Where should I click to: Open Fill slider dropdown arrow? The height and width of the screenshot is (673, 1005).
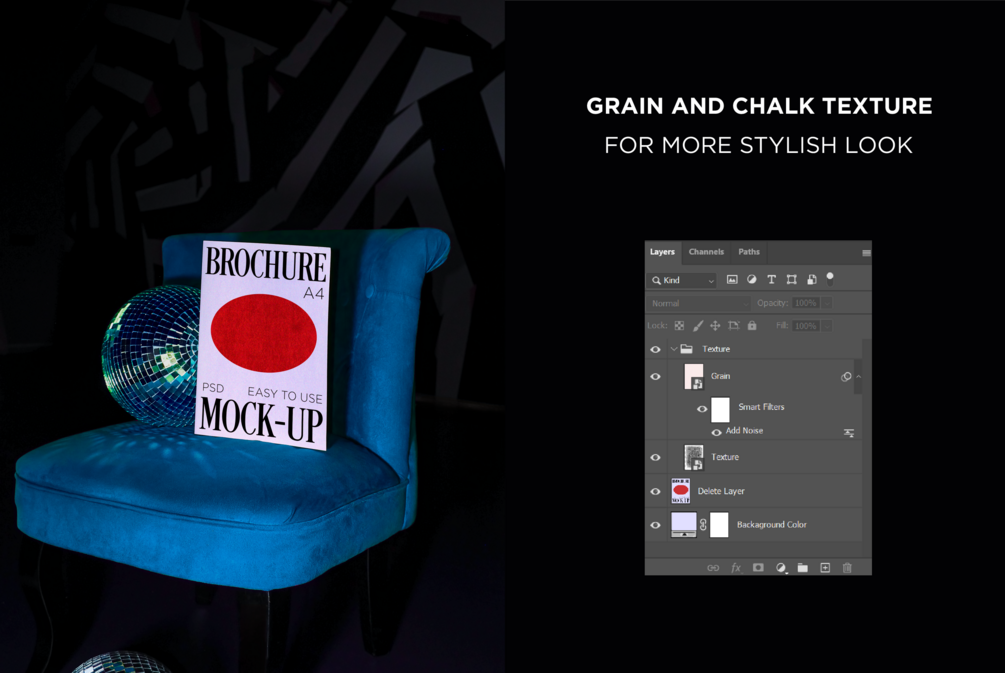(x=827, y=326)
